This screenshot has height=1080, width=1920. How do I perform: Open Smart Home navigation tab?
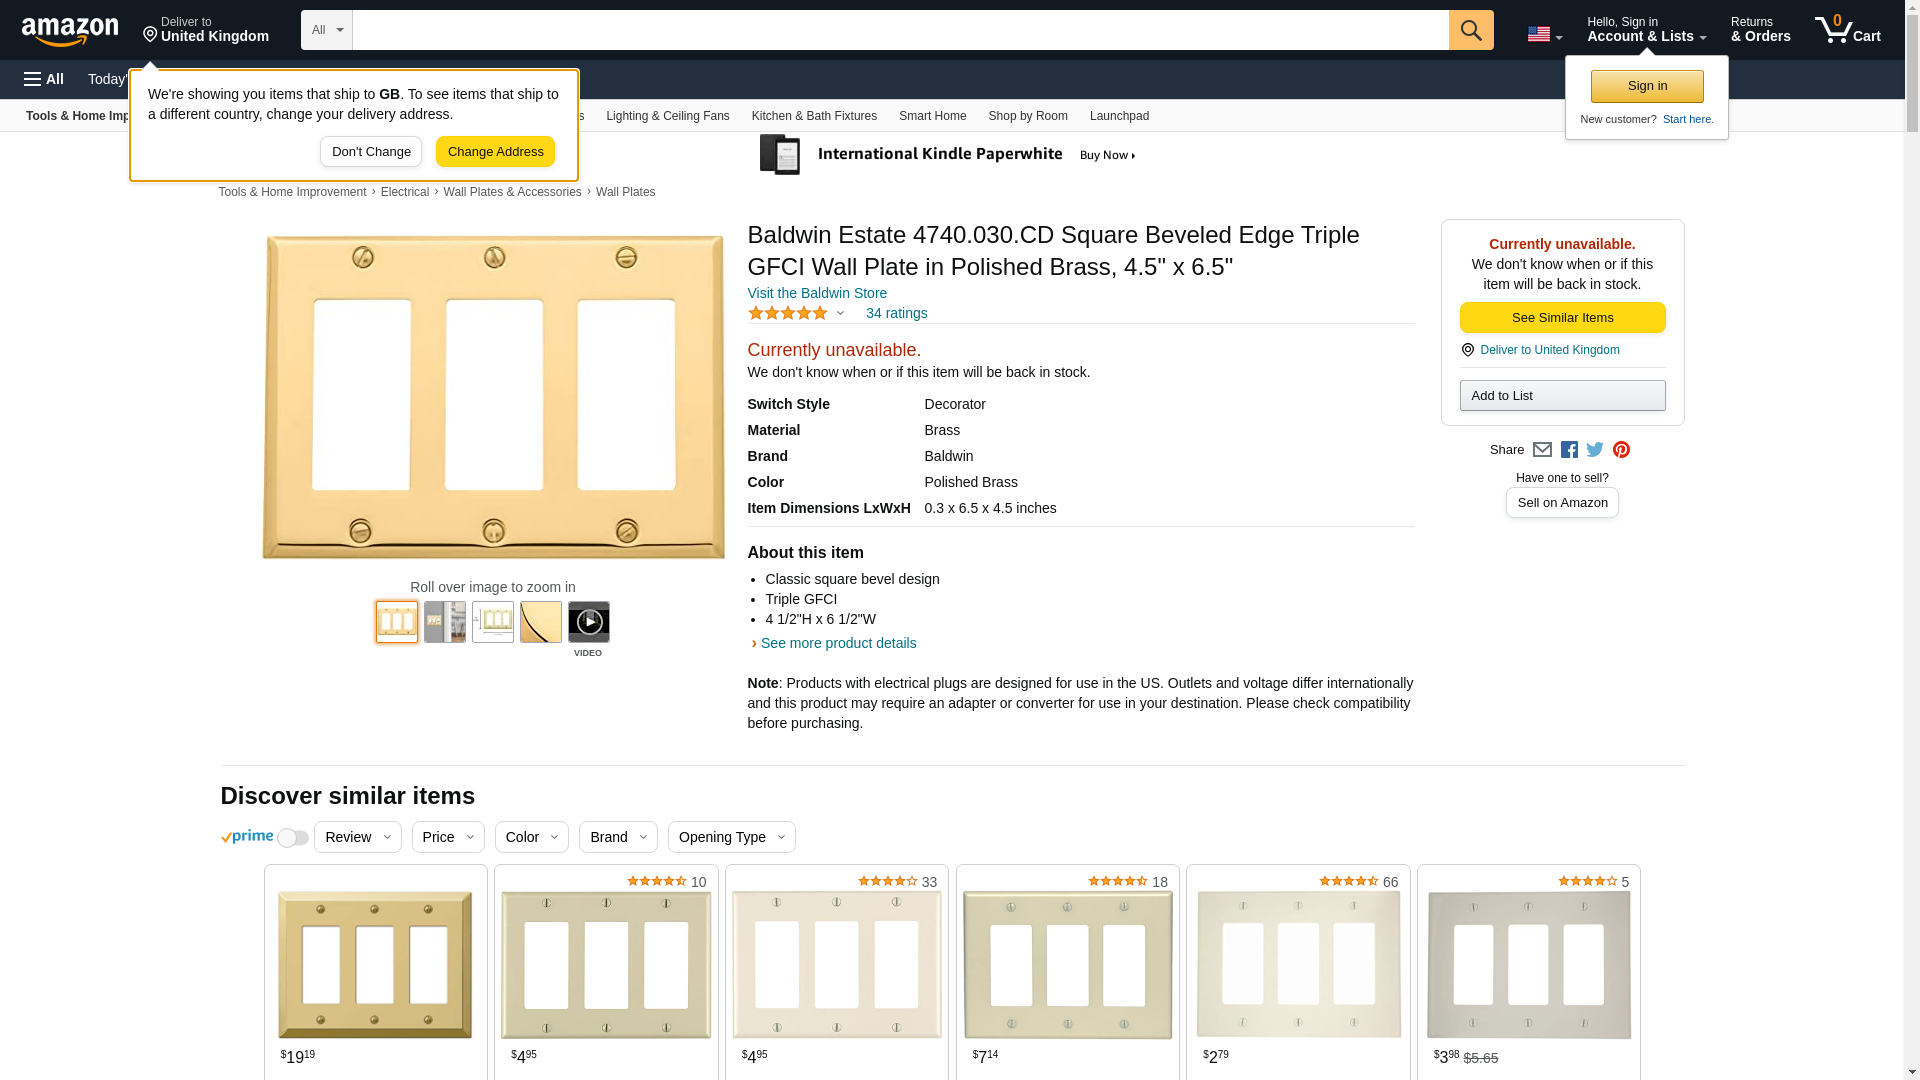[x=932, y=116]
